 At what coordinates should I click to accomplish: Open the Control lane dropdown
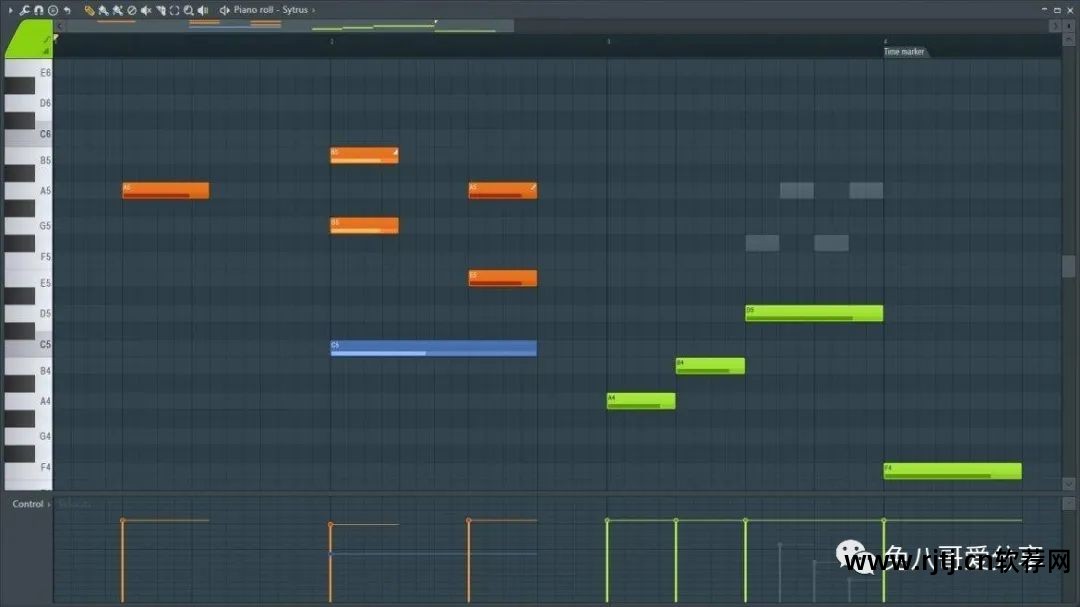coord(31,504)
